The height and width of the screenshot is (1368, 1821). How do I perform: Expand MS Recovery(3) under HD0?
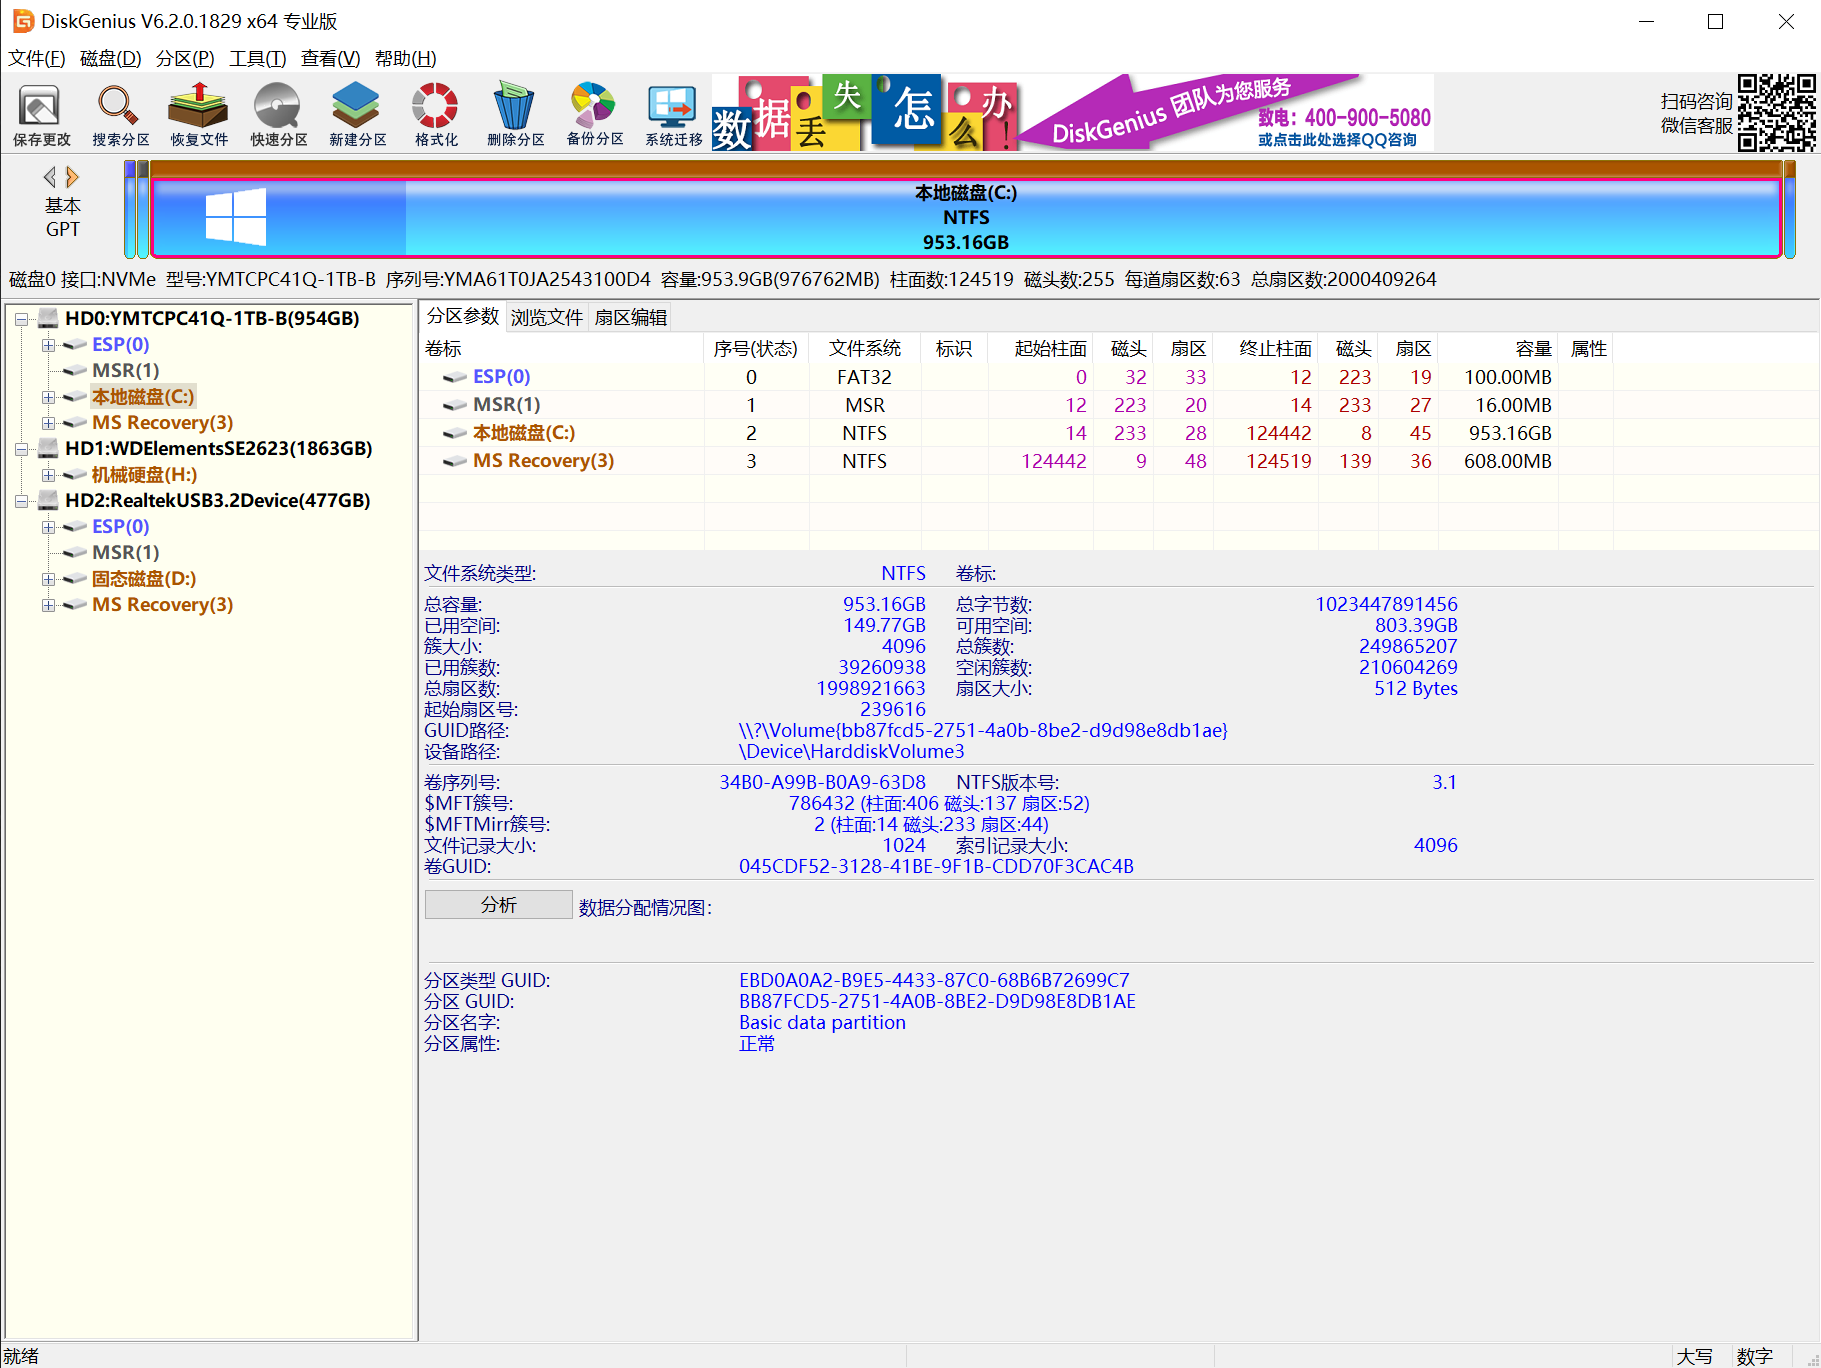pyautogui.click(x=48, y=423)
